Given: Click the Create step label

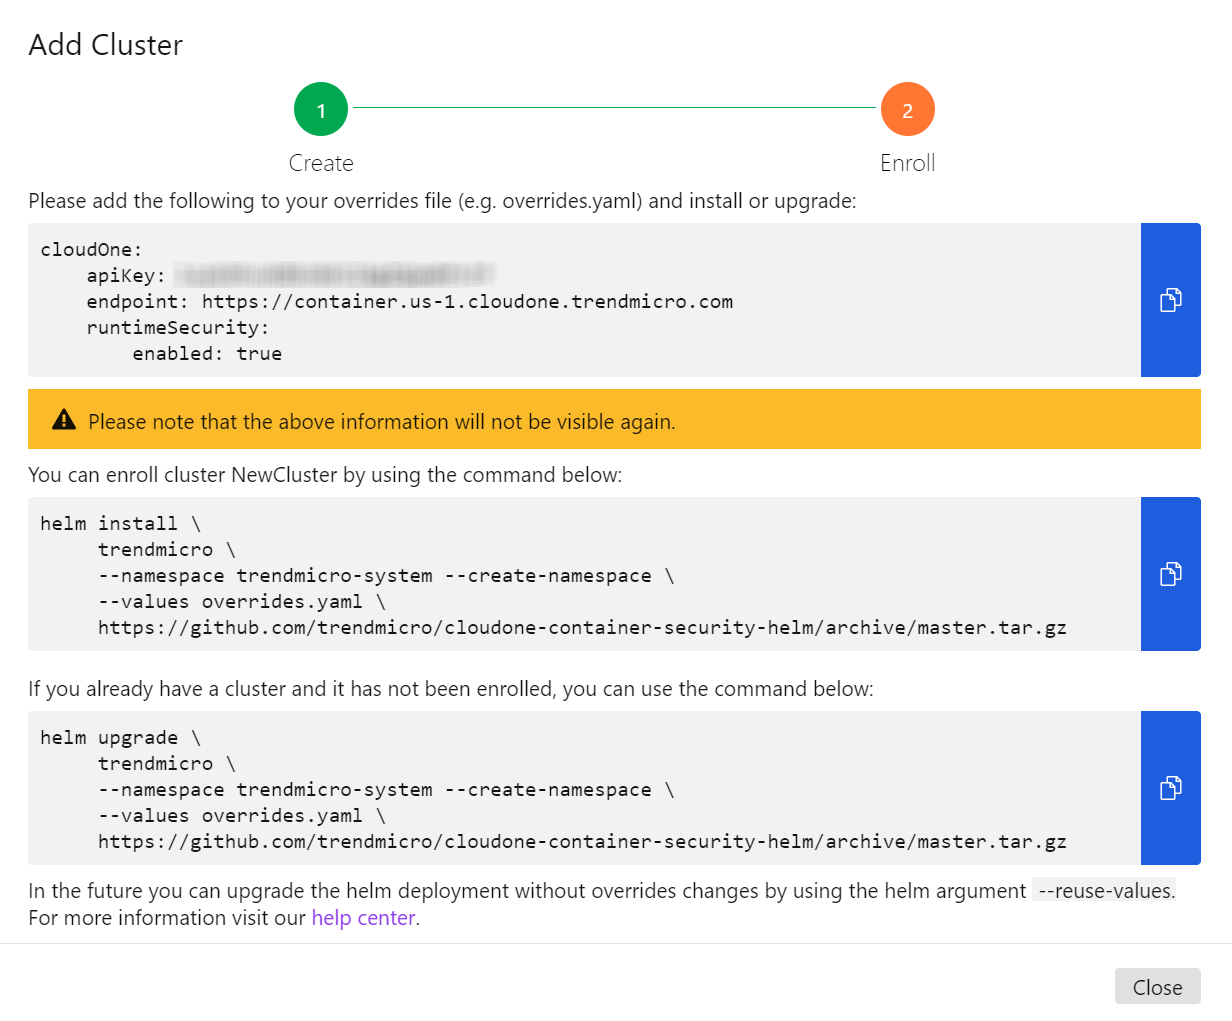Looking at the screenshot, I should coord(321,163).
